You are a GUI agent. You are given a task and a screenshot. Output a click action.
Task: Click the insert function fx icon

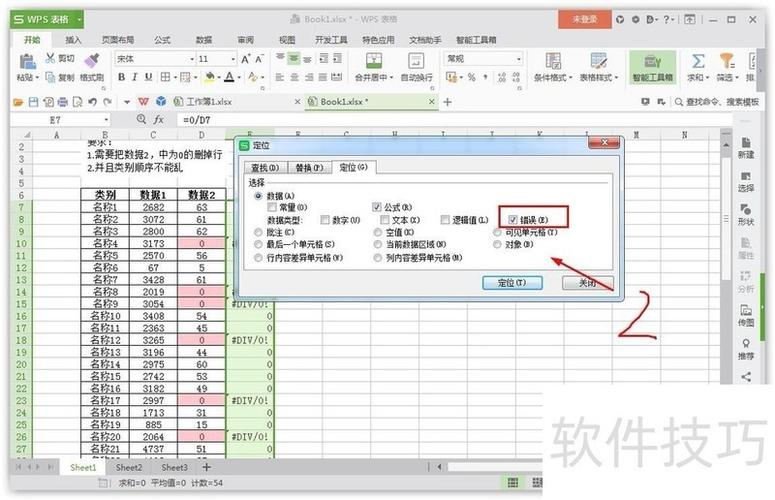tap(159, 120)
